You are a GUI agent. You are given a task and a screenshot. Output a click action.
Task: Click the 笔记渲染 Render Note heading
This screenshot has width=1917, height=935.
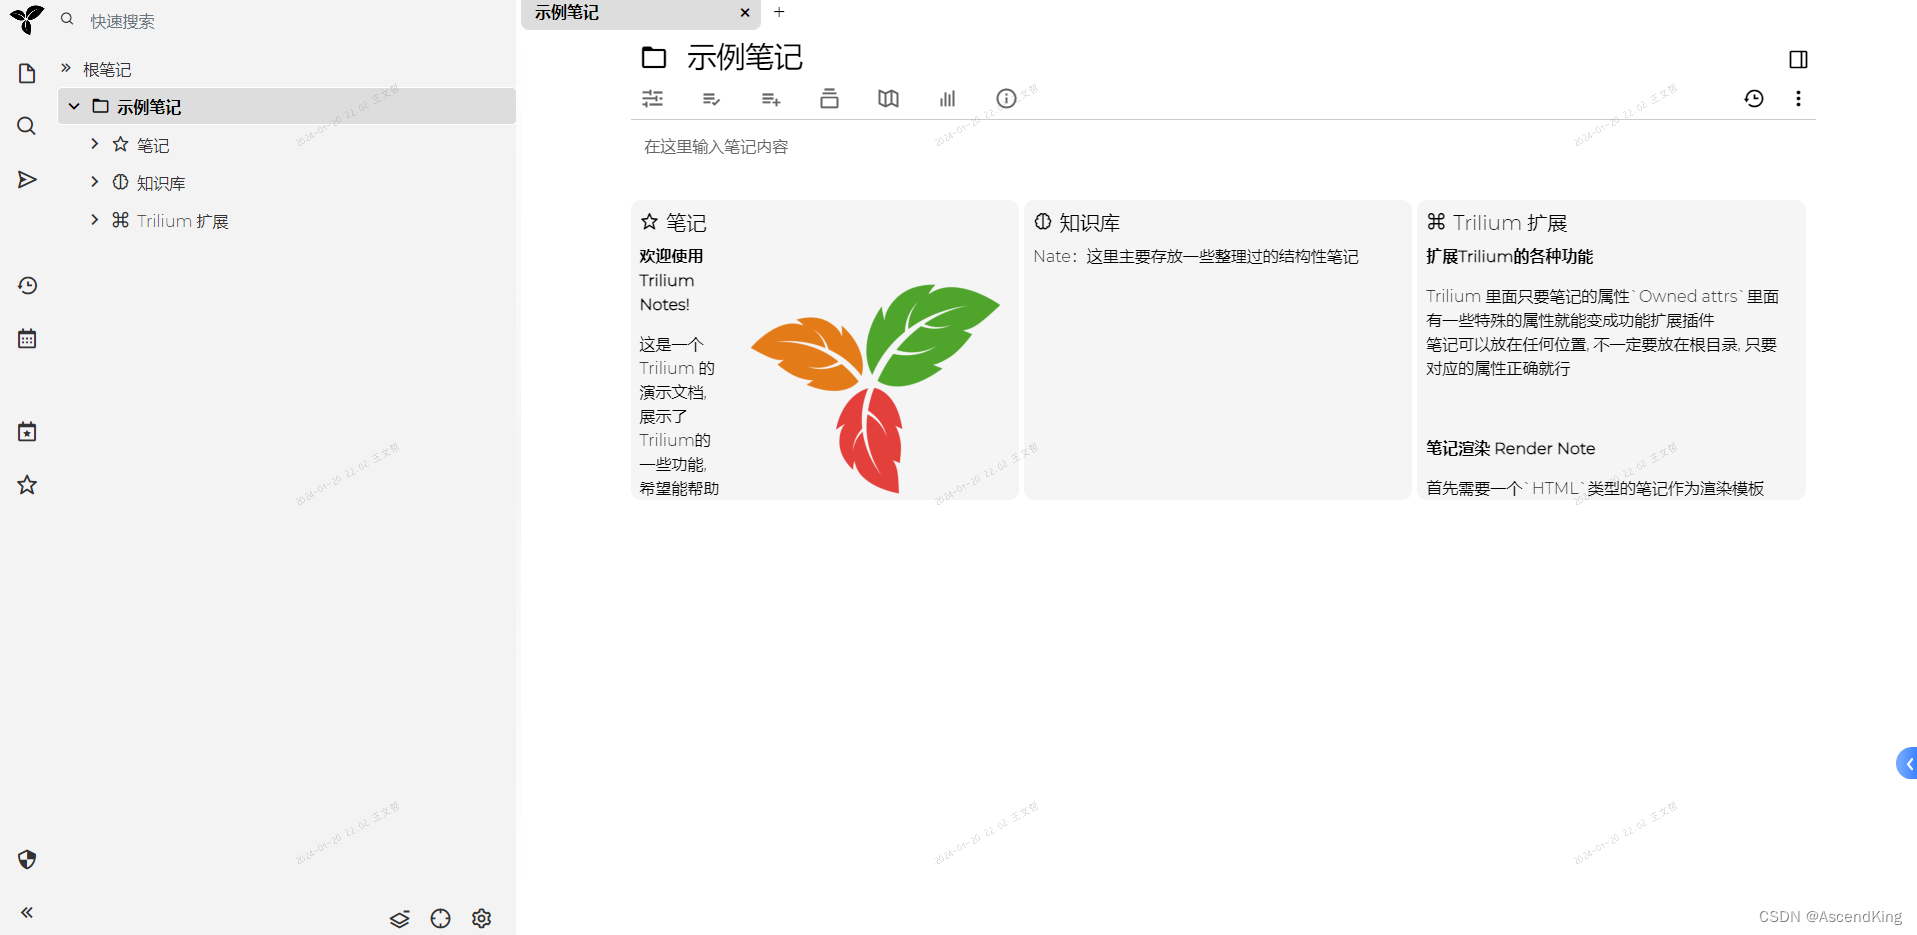tap(1510, 449)
